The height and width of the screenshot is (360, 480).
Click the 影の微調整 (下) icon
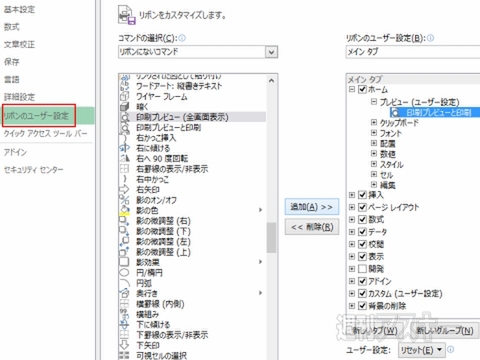(x=124, y=231)
